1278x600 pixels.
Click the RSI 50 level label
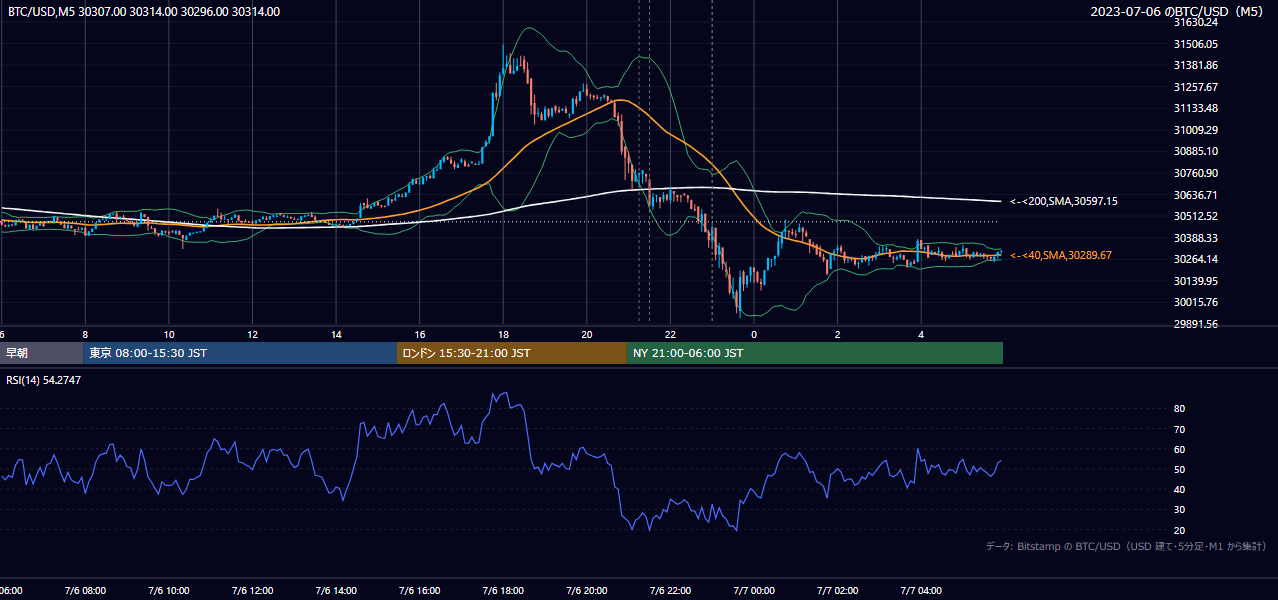point(1179,469)
